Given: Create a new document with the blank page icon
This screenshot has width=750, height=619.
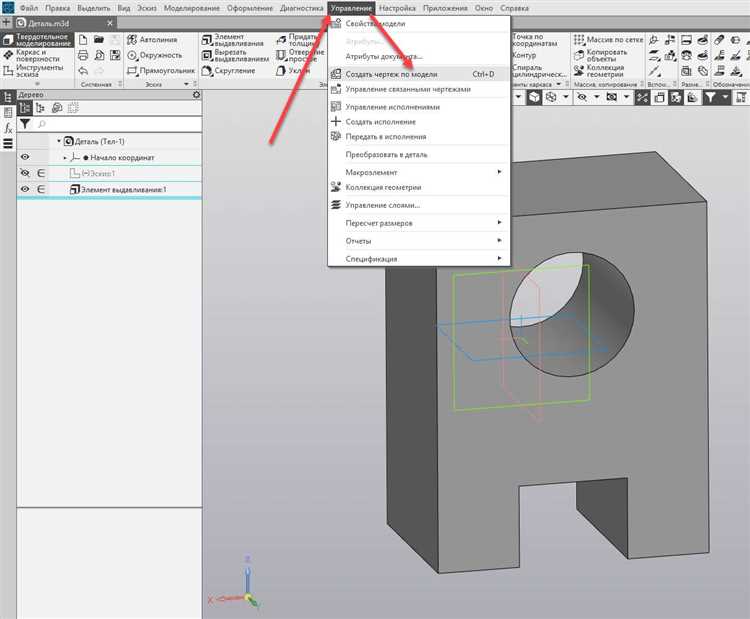Looking at the screenshot, I should click(83, 40).
